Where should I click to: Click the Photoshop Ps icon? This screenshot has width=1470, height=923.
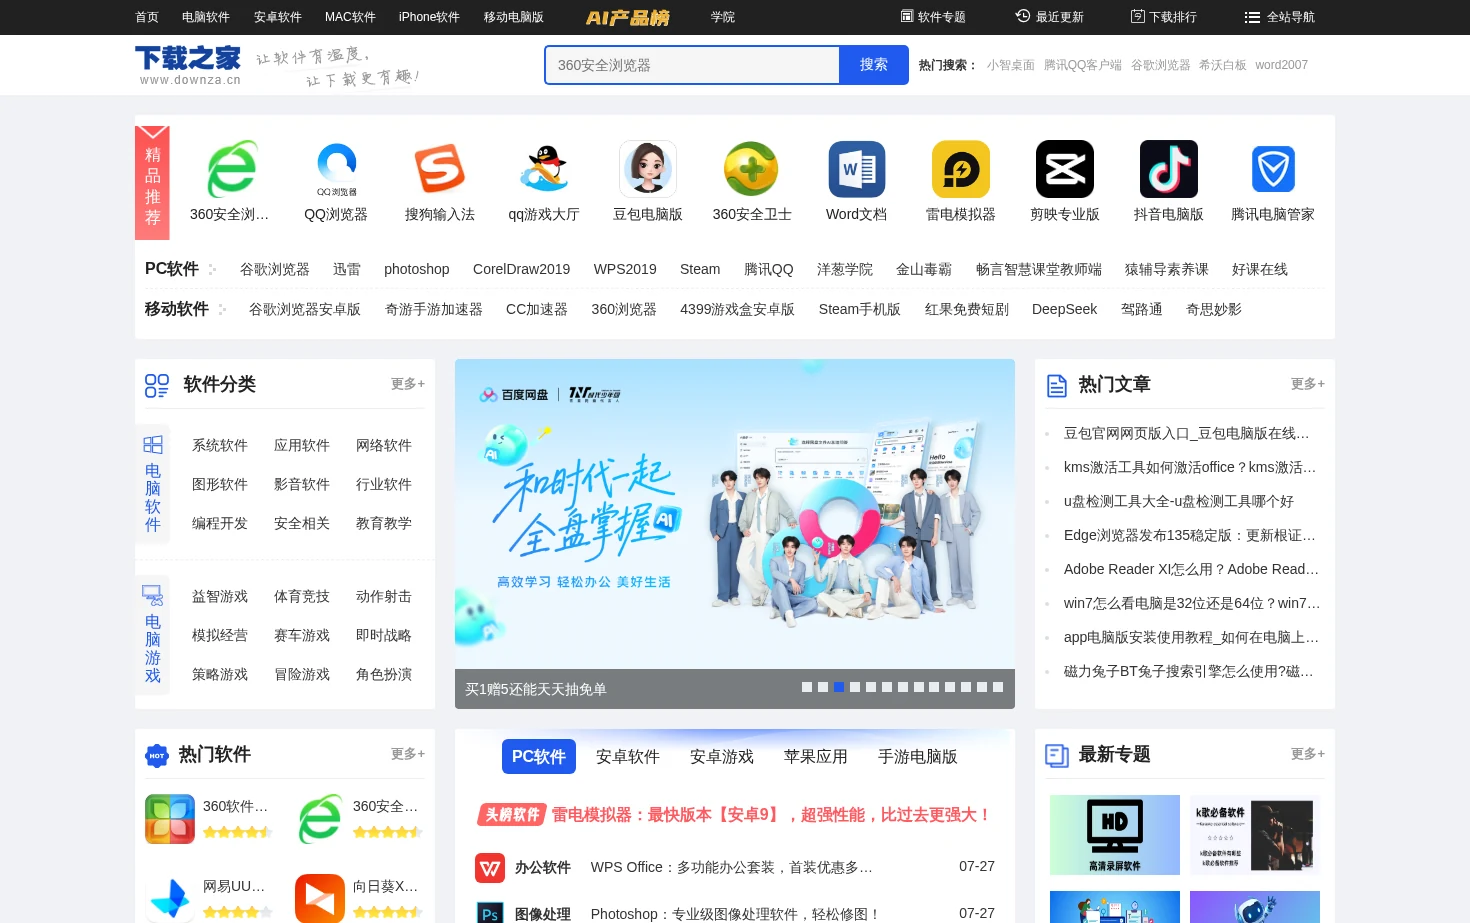[x=490, y=912]
